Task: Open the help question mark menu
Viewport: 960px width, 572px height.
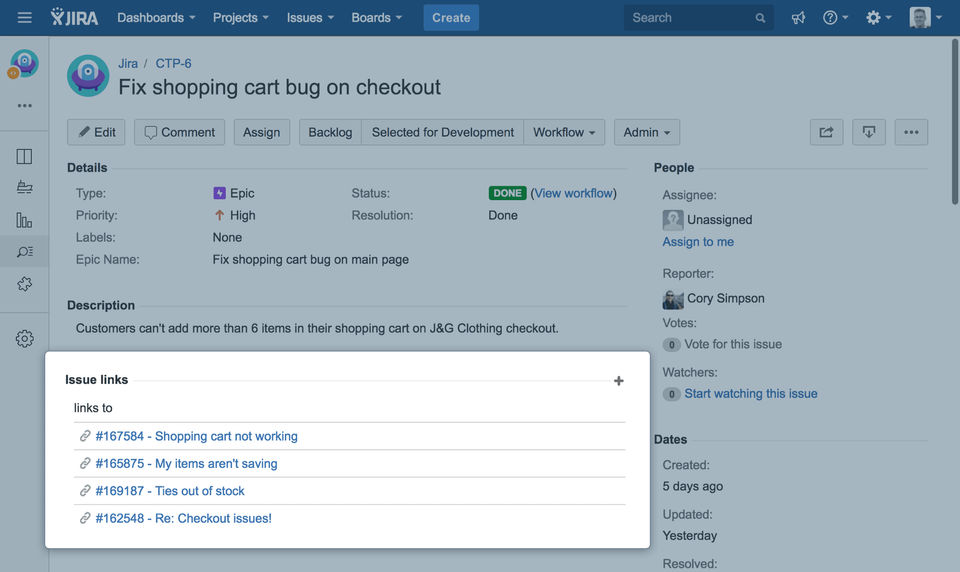Action: (834, 18)
